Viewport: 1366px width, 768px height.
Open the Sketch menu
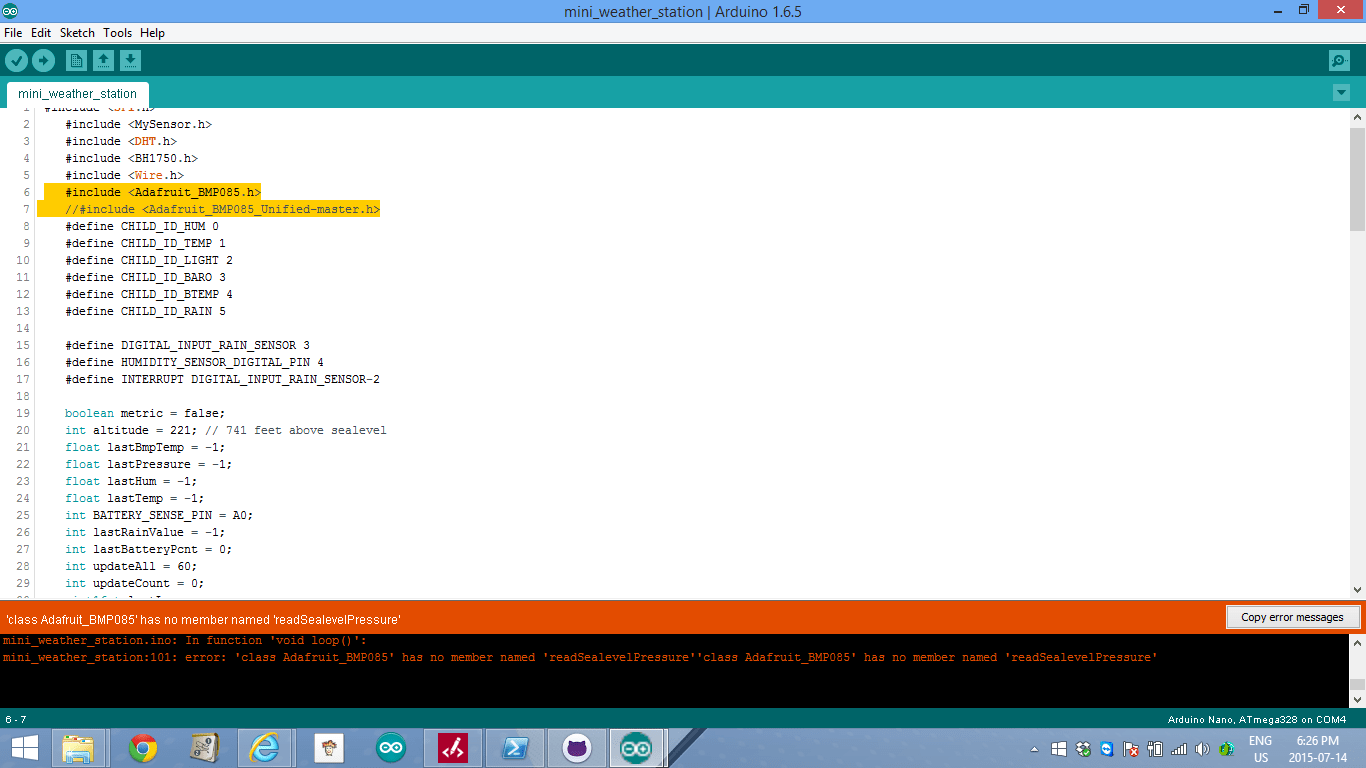coord(77,33)
